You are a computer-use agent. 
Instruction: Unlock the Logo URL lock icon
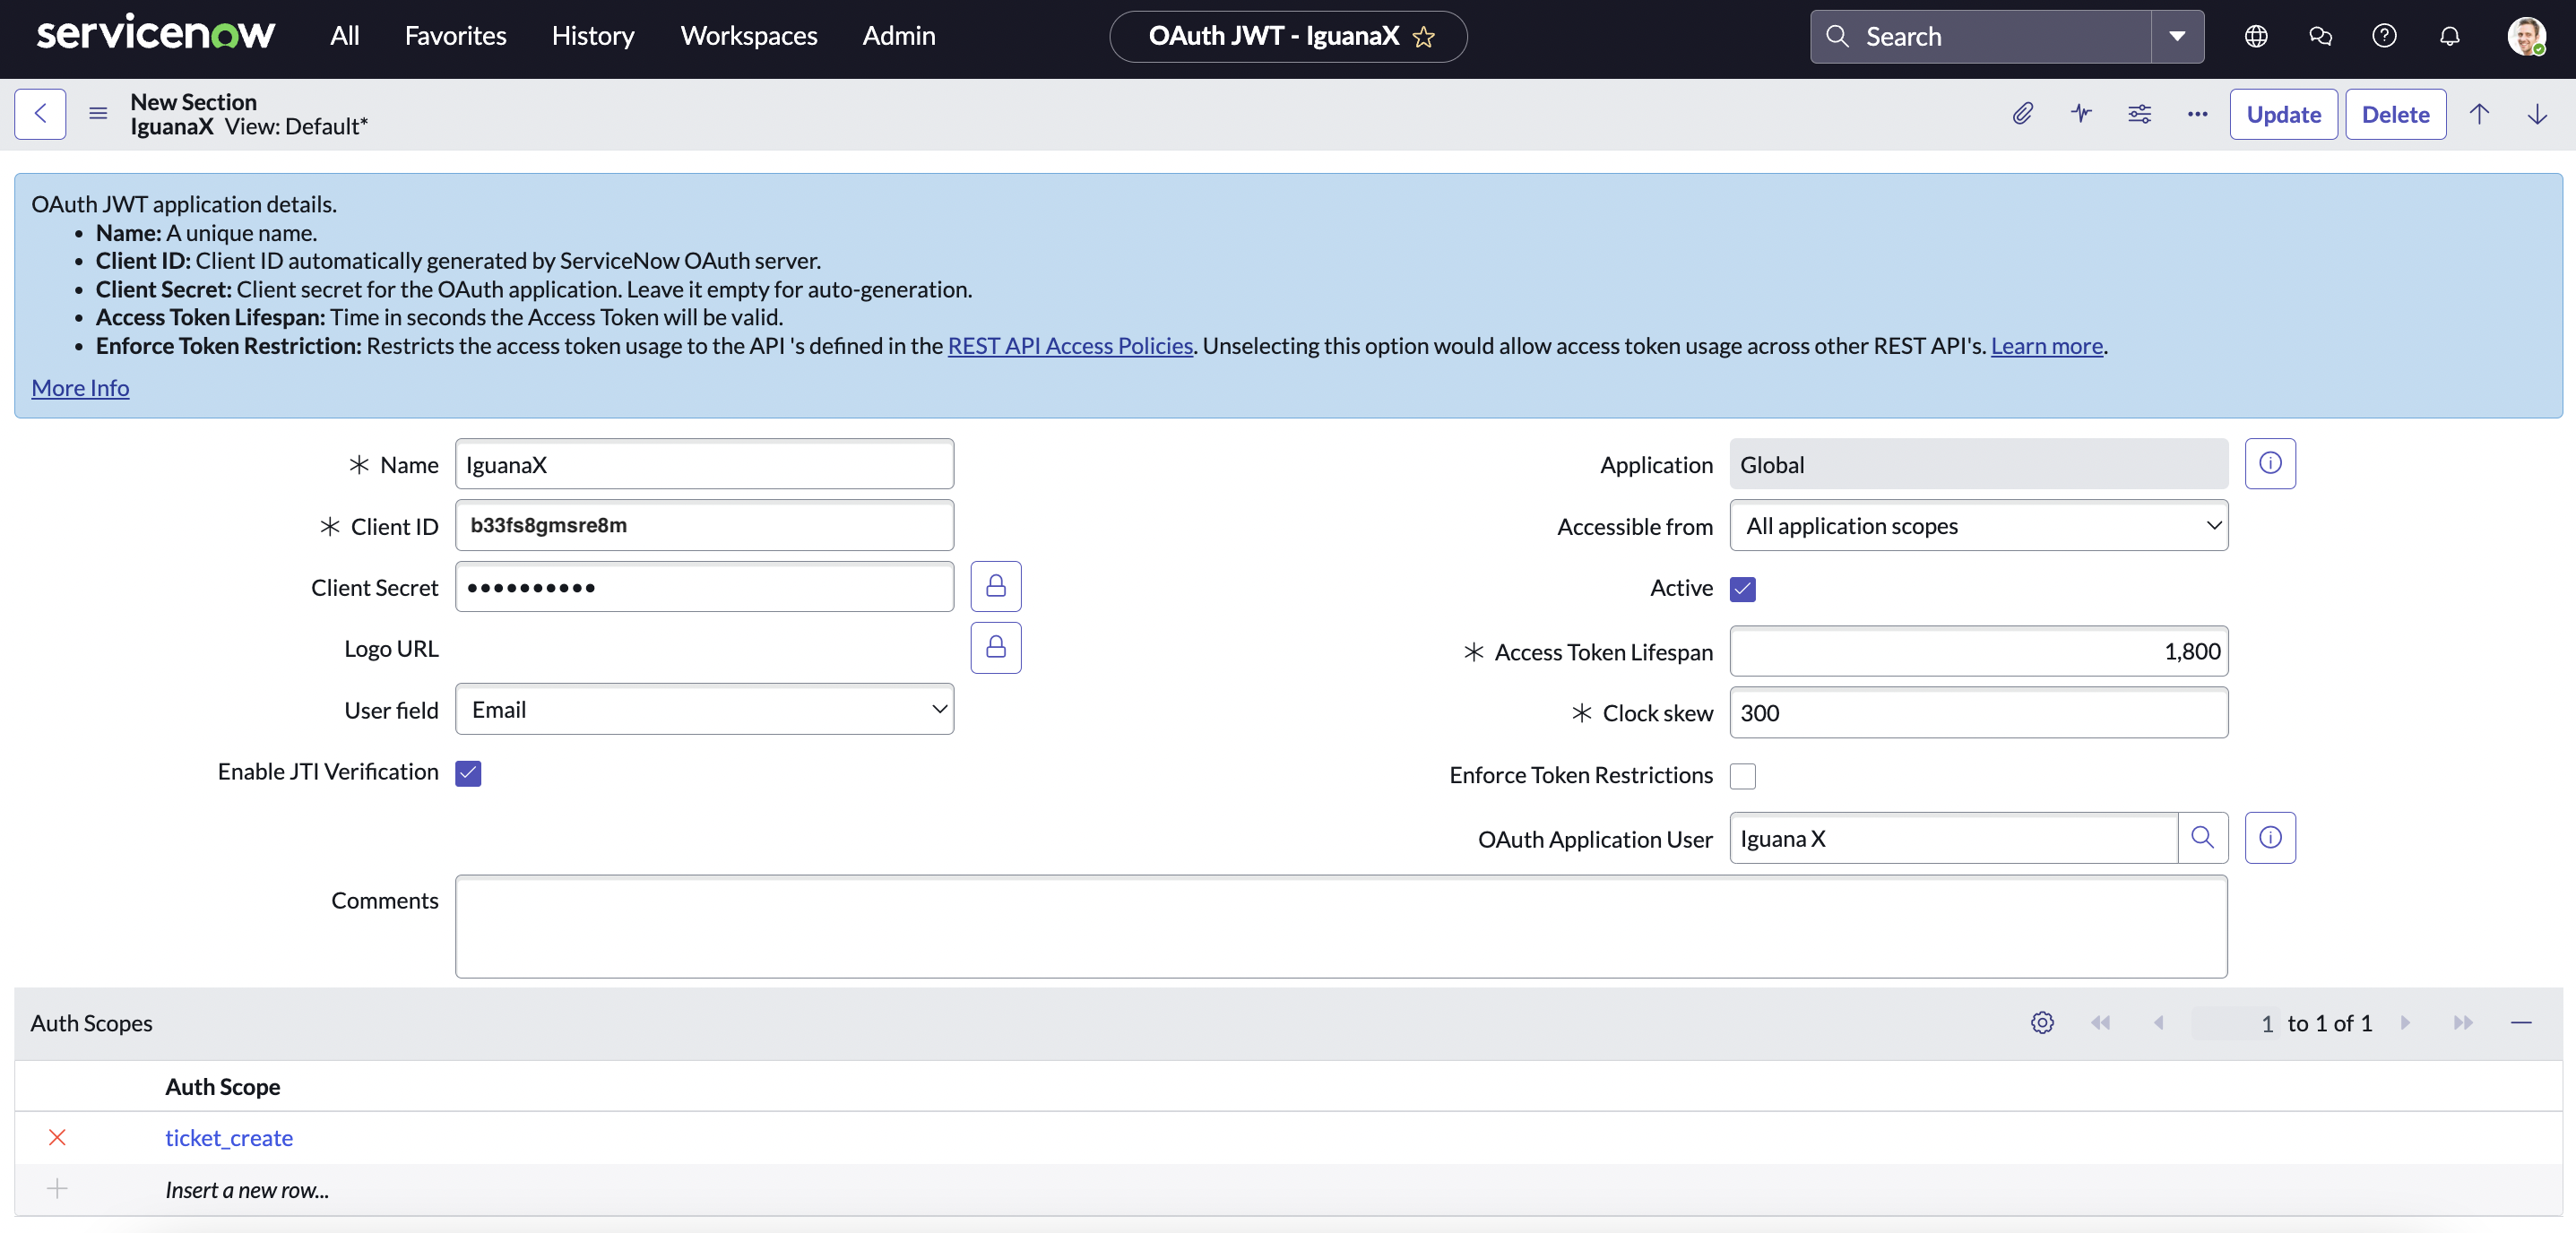(996, 647)
